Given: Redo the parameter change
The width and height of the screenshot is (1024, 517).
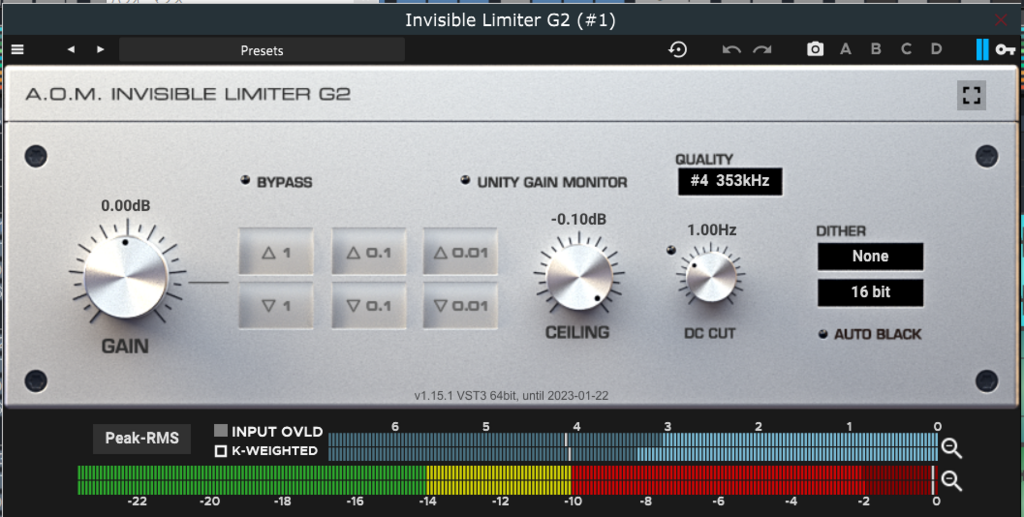Looking at the screenshot, I should click(x=762, y=50).
